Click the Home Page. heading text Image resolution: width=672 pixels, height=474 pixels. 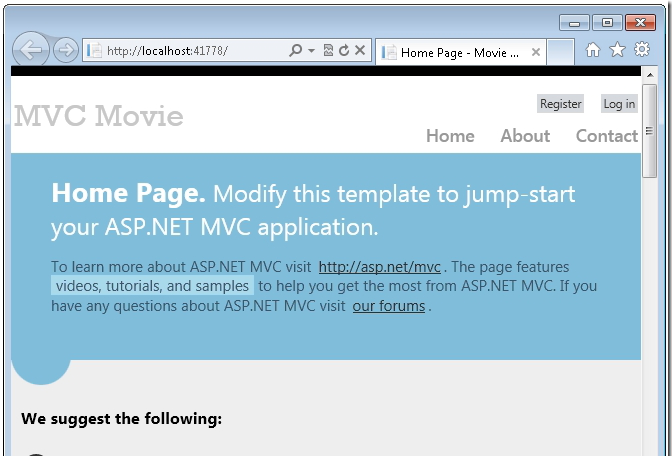pos(129,193)
